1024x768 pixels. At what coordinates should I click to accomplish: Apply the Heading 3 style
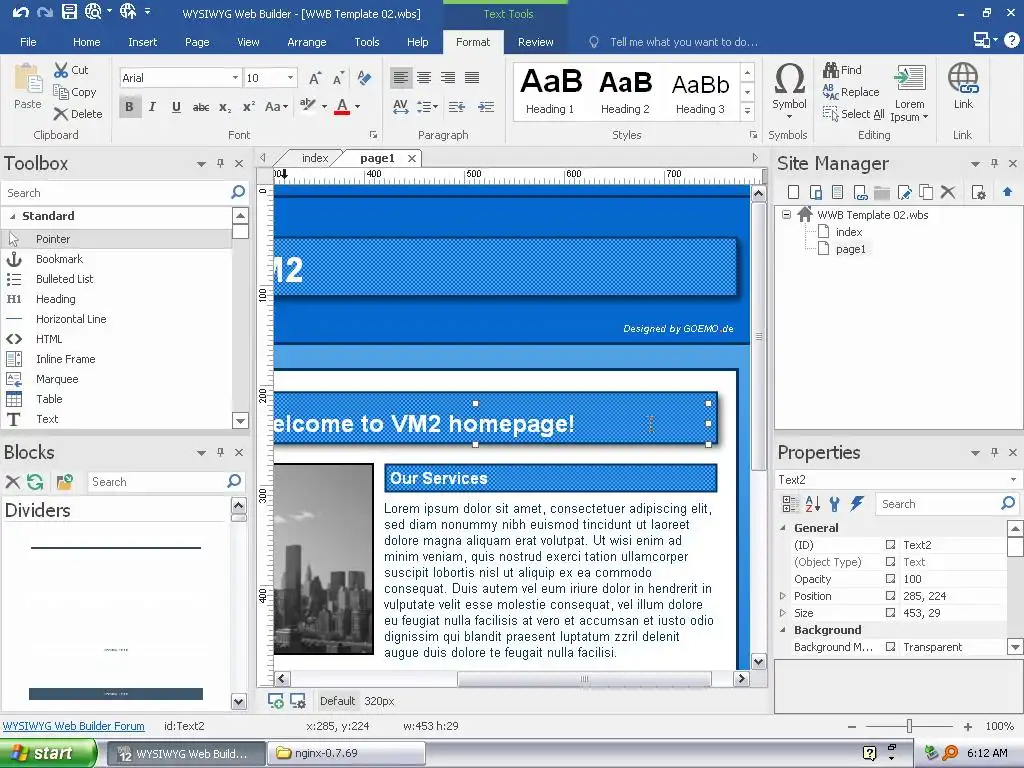pos(700,91)
